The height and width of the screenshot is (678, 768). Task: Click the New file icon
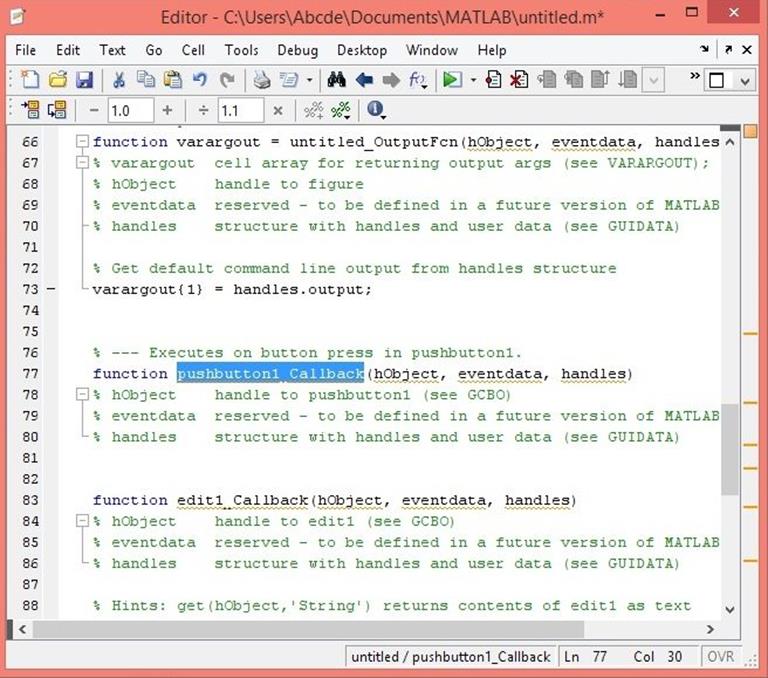click(31, 80)
